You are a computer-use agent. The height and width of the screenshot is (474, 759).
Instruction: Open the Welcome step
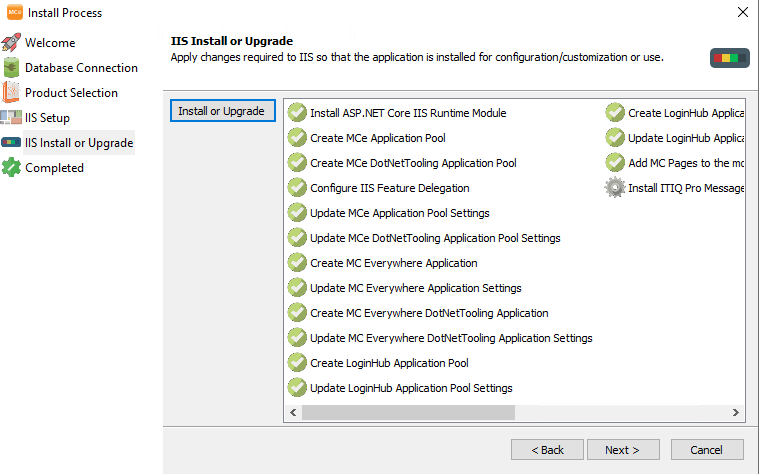coord(50,43)
